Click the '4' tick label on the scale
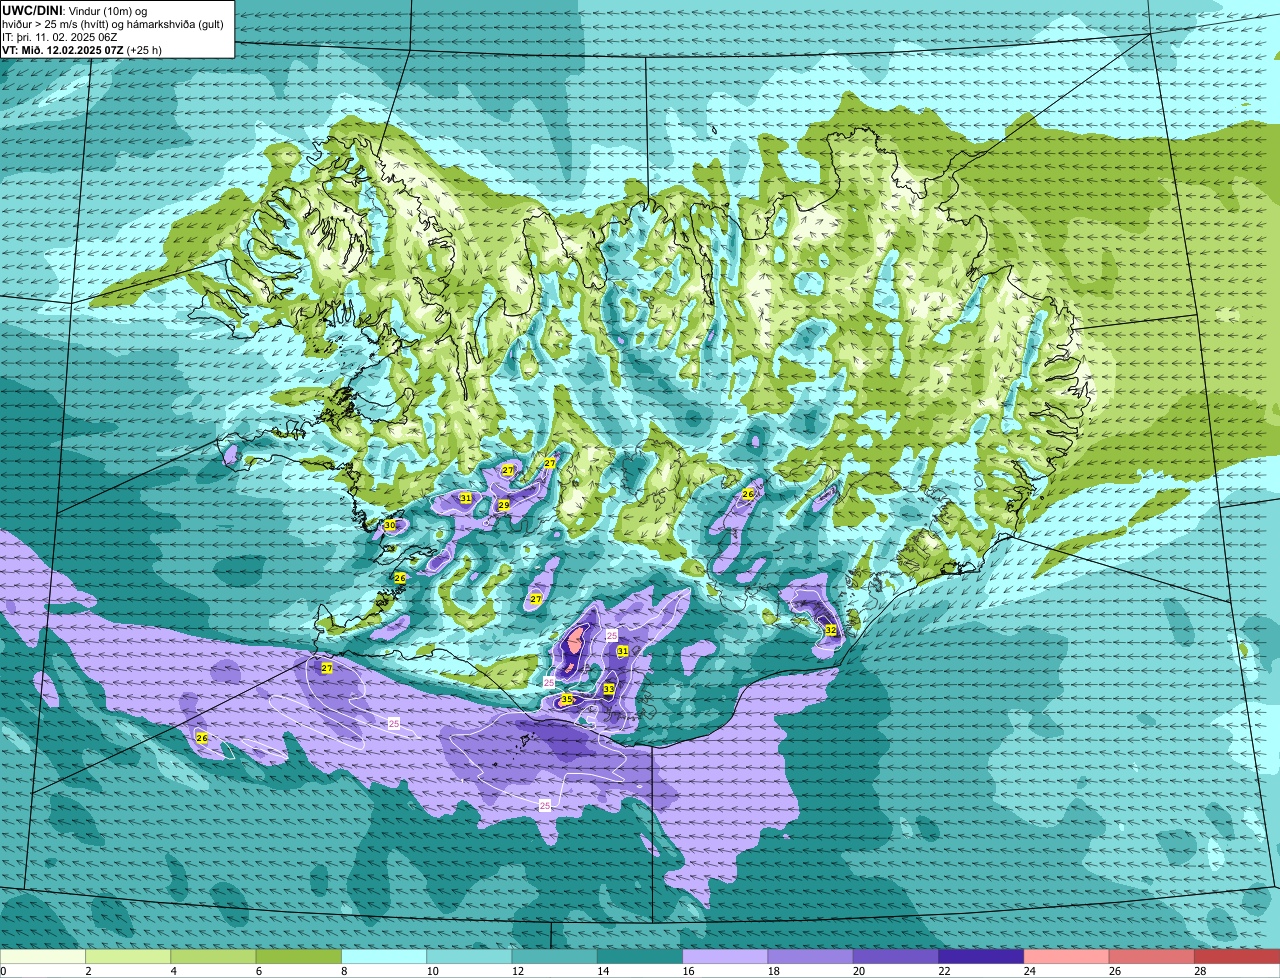The width and height of the screenshot is (1280, 978). pyautogui.click(x=173, y=971)
